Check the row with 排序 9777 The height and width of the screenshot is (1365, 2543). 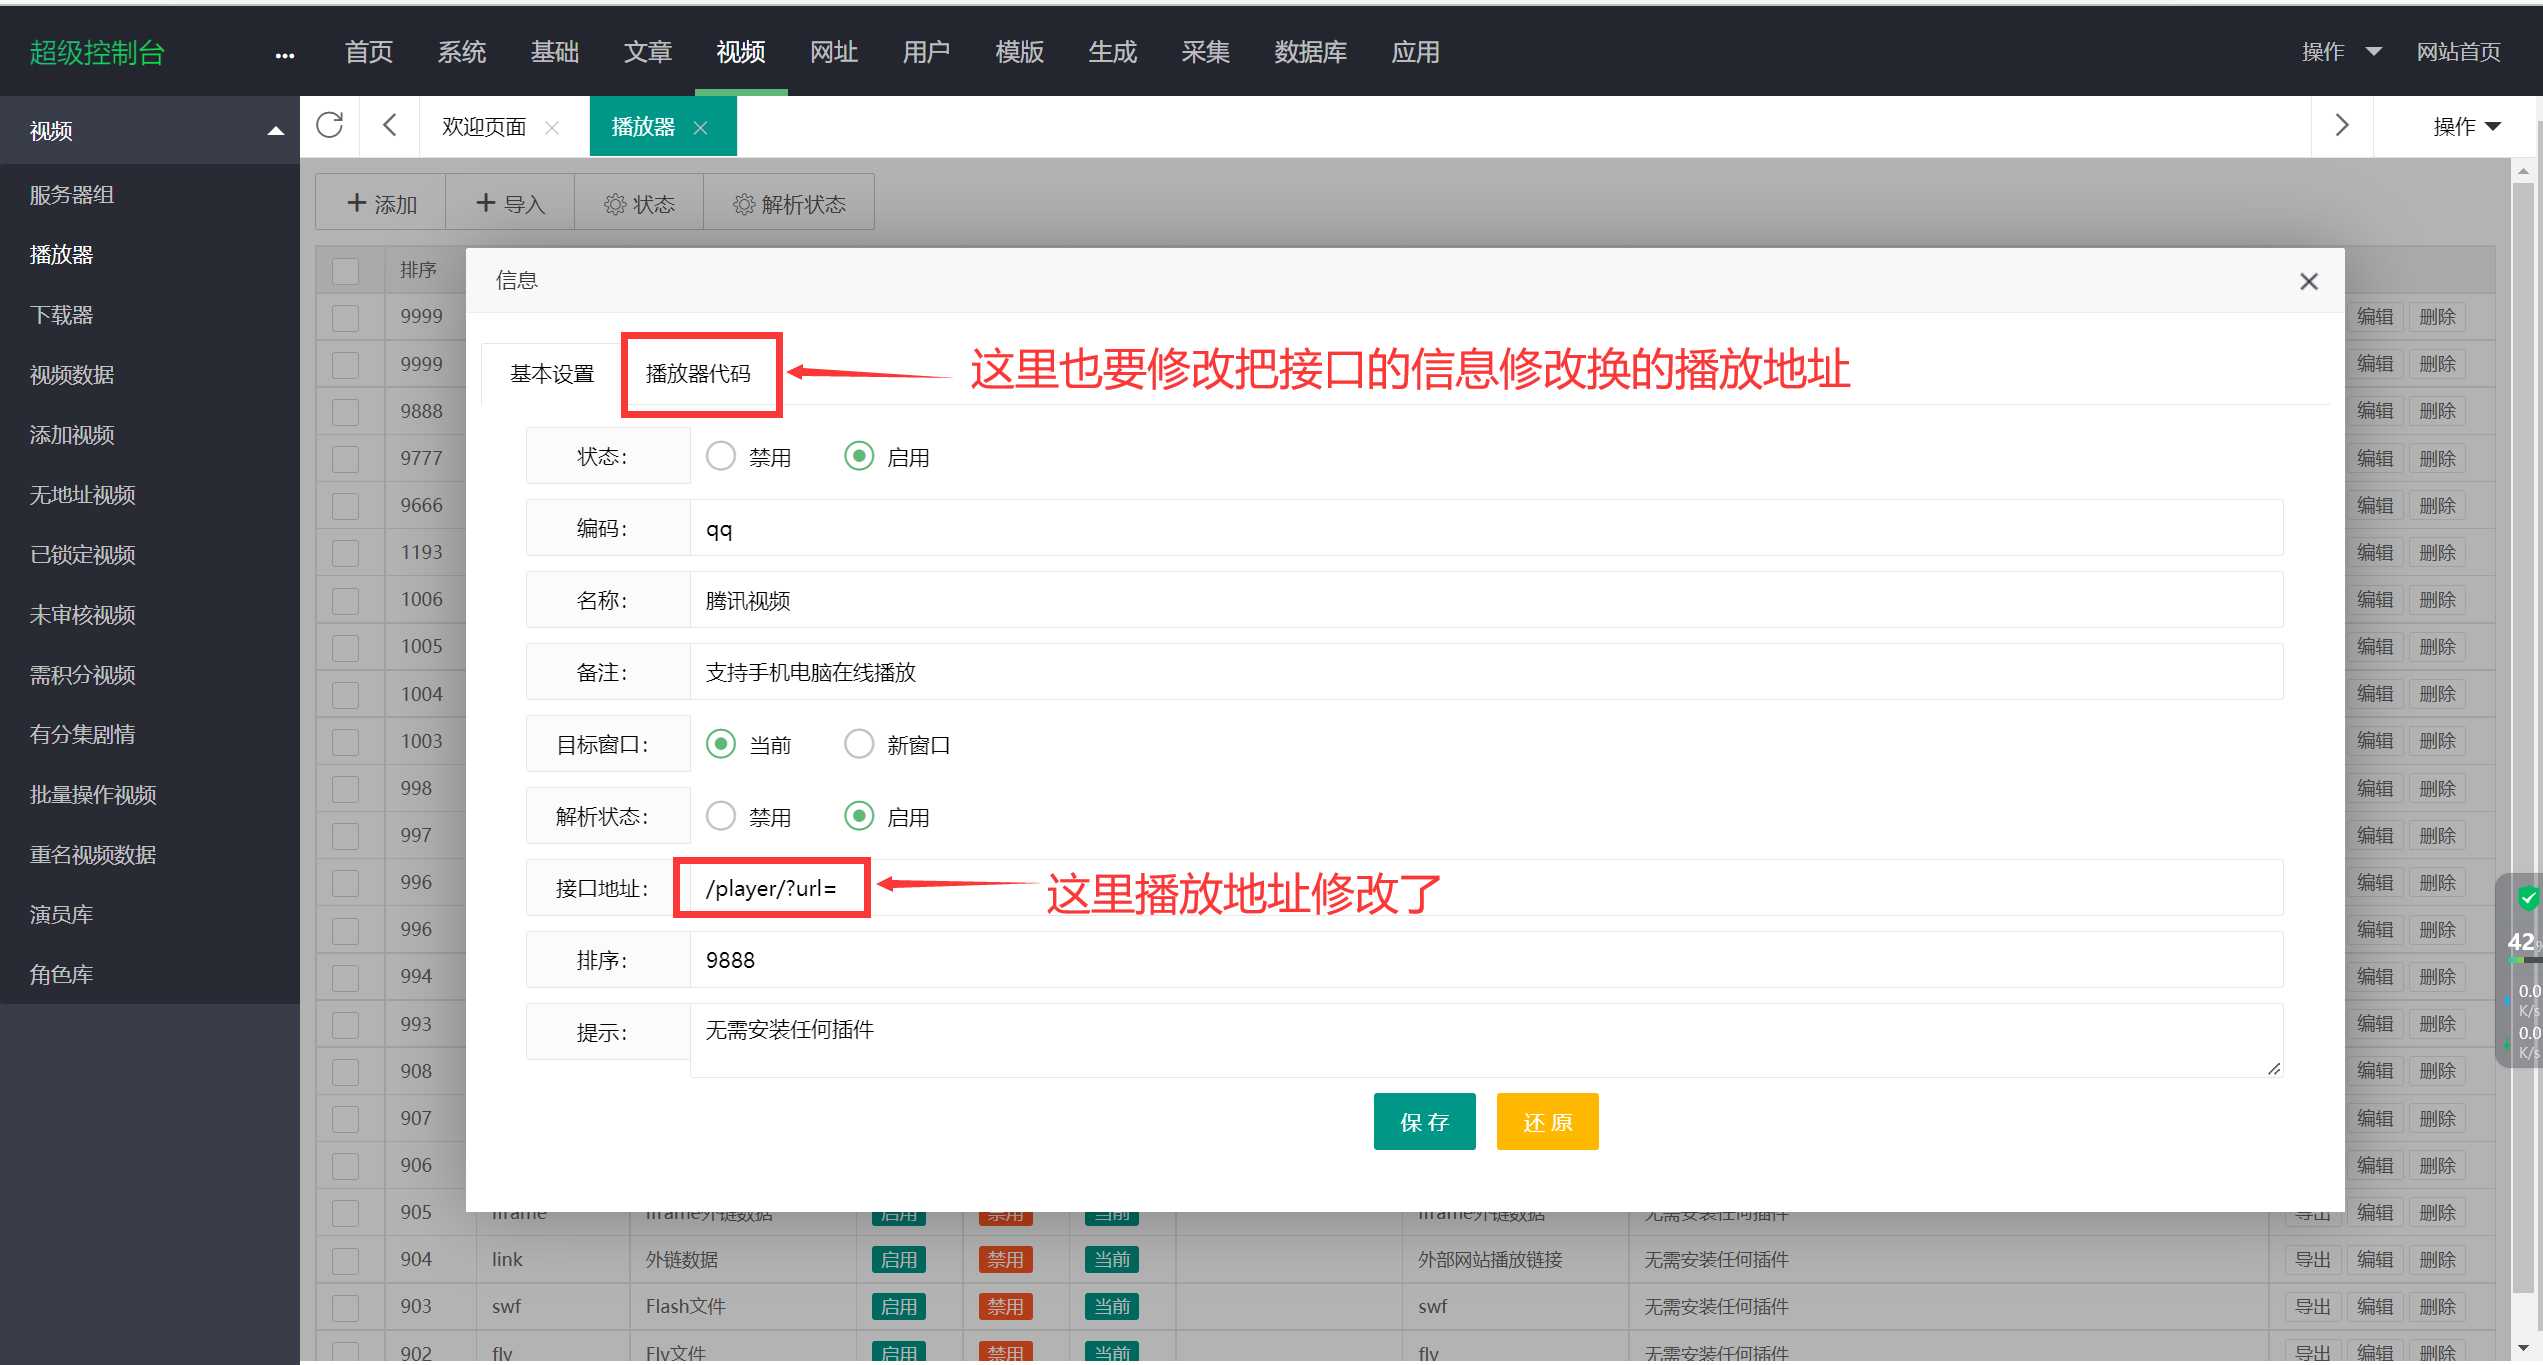(x=345, y=458)
